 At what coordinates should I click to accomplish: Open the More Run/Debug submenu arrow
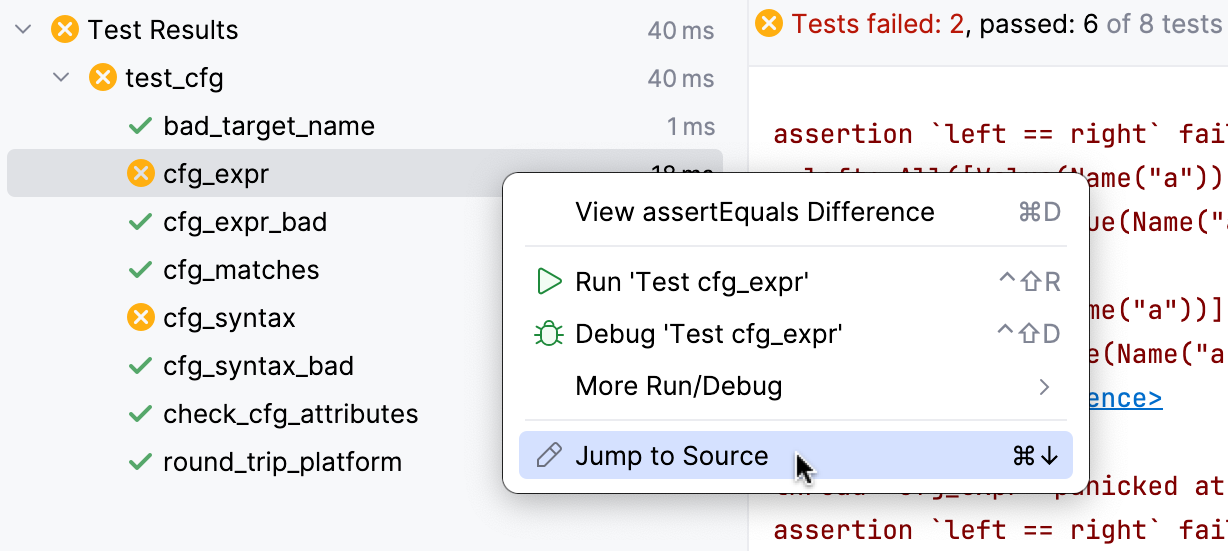[1044, 386]
